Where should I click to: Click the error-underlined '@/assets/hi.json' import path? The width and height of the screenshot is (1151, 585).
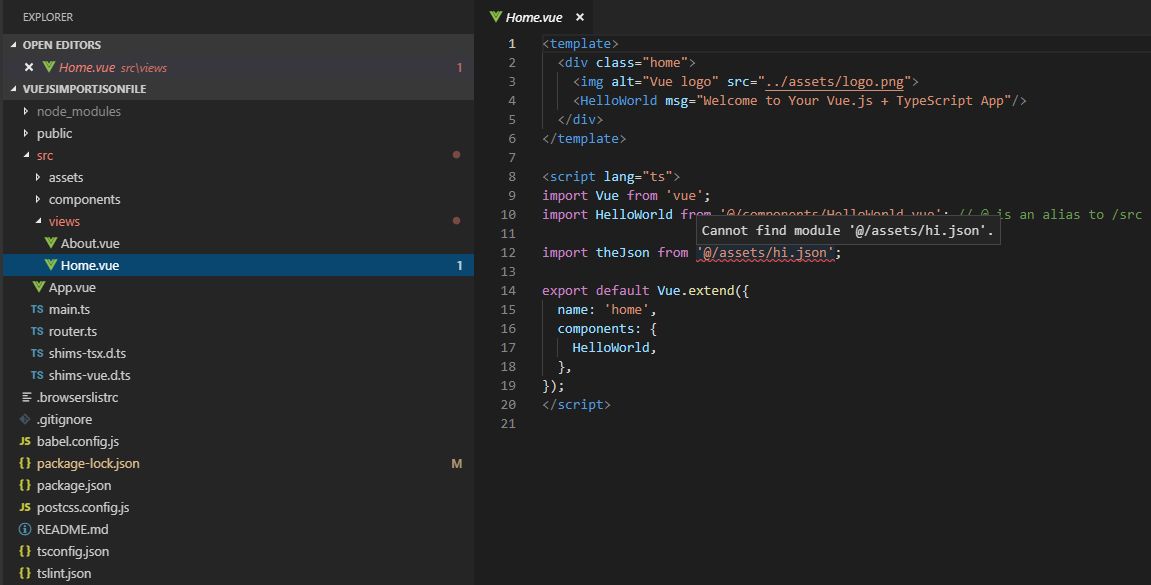point(765,252)
